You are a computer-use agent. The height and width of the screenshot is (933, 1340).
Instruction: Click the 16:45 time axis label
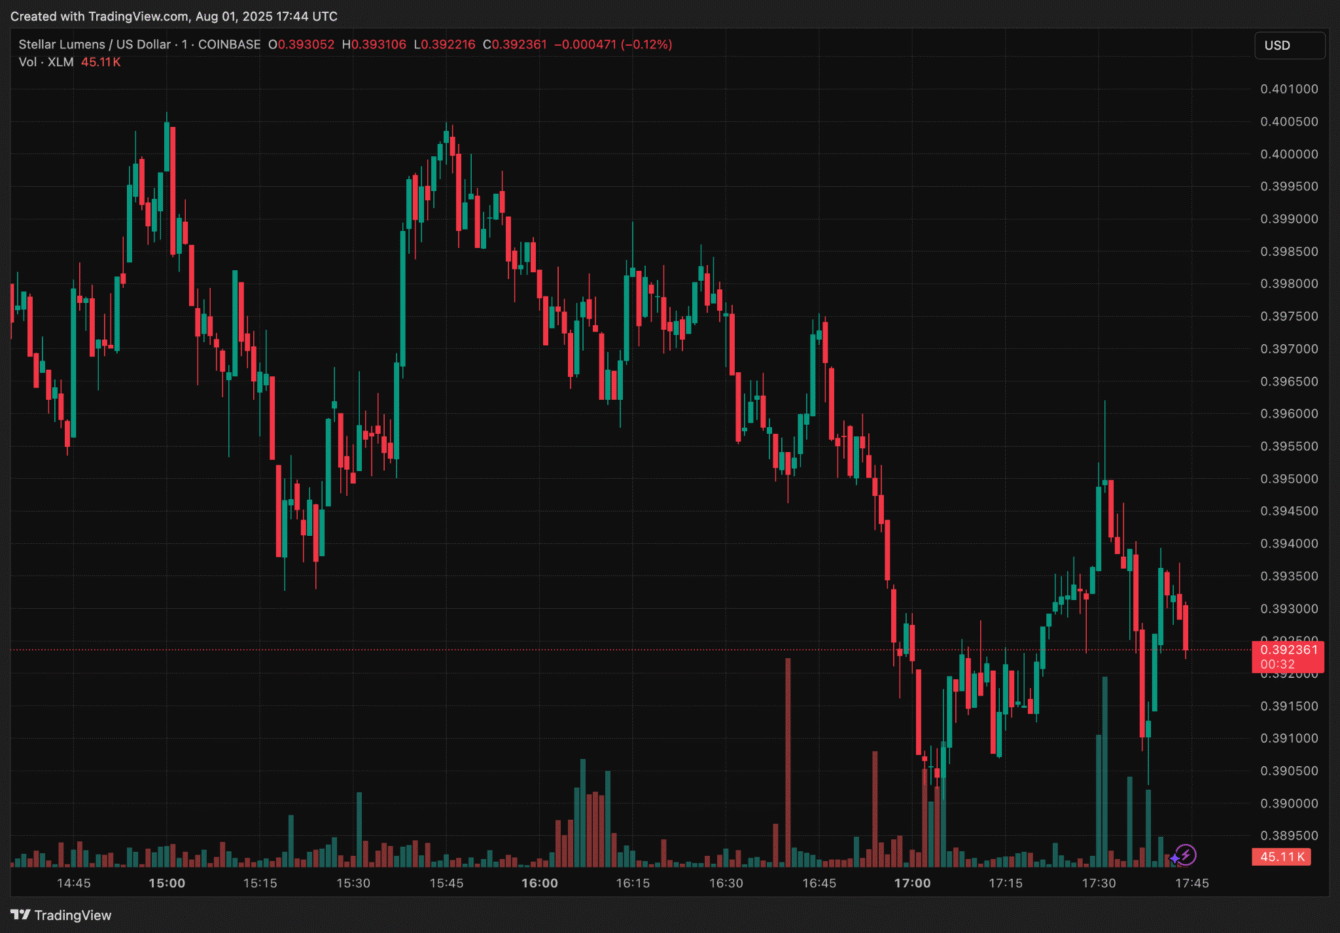coord(819,883)
